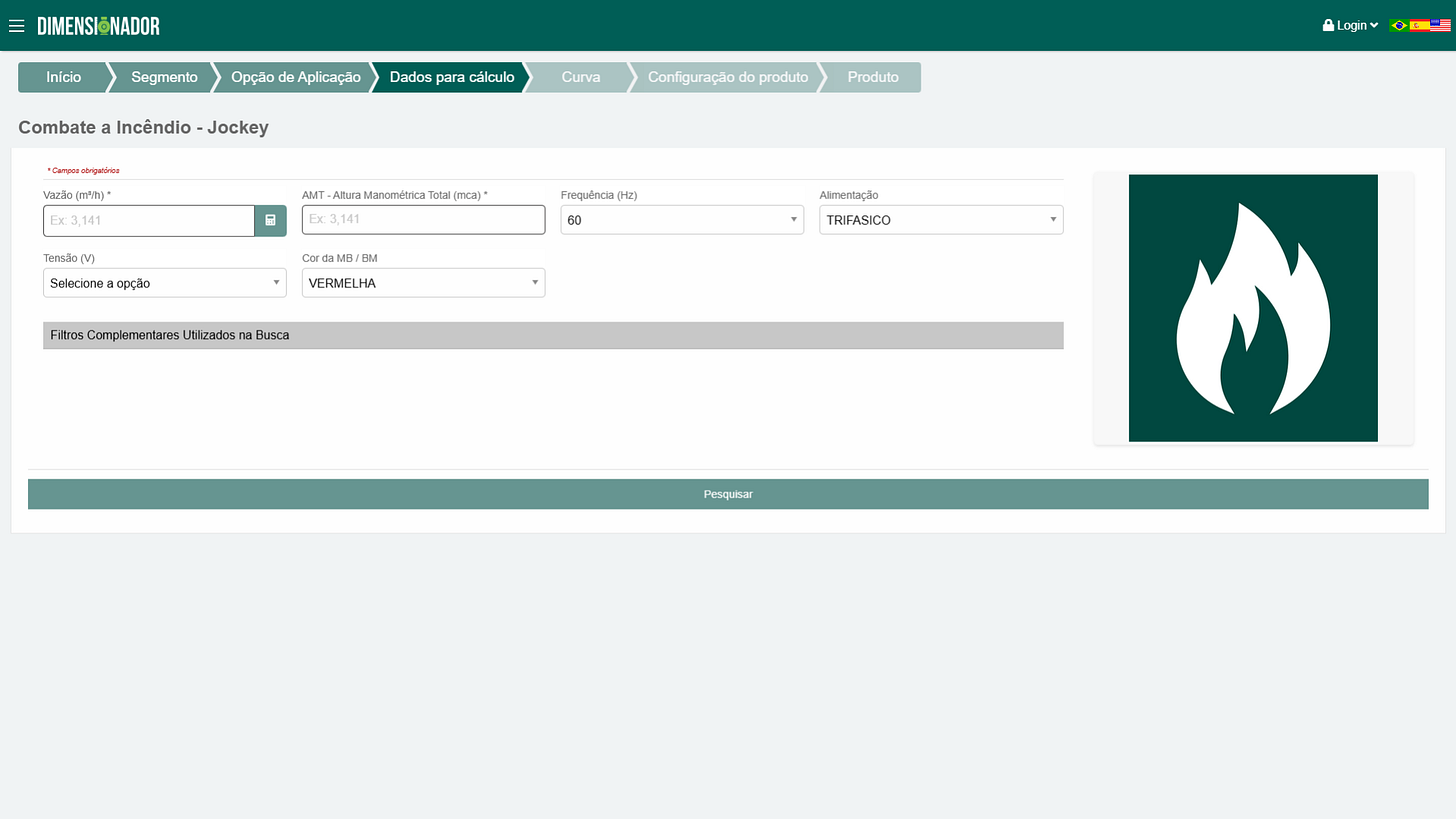
Task: Go to the Início step
Action: pos(63,77)
